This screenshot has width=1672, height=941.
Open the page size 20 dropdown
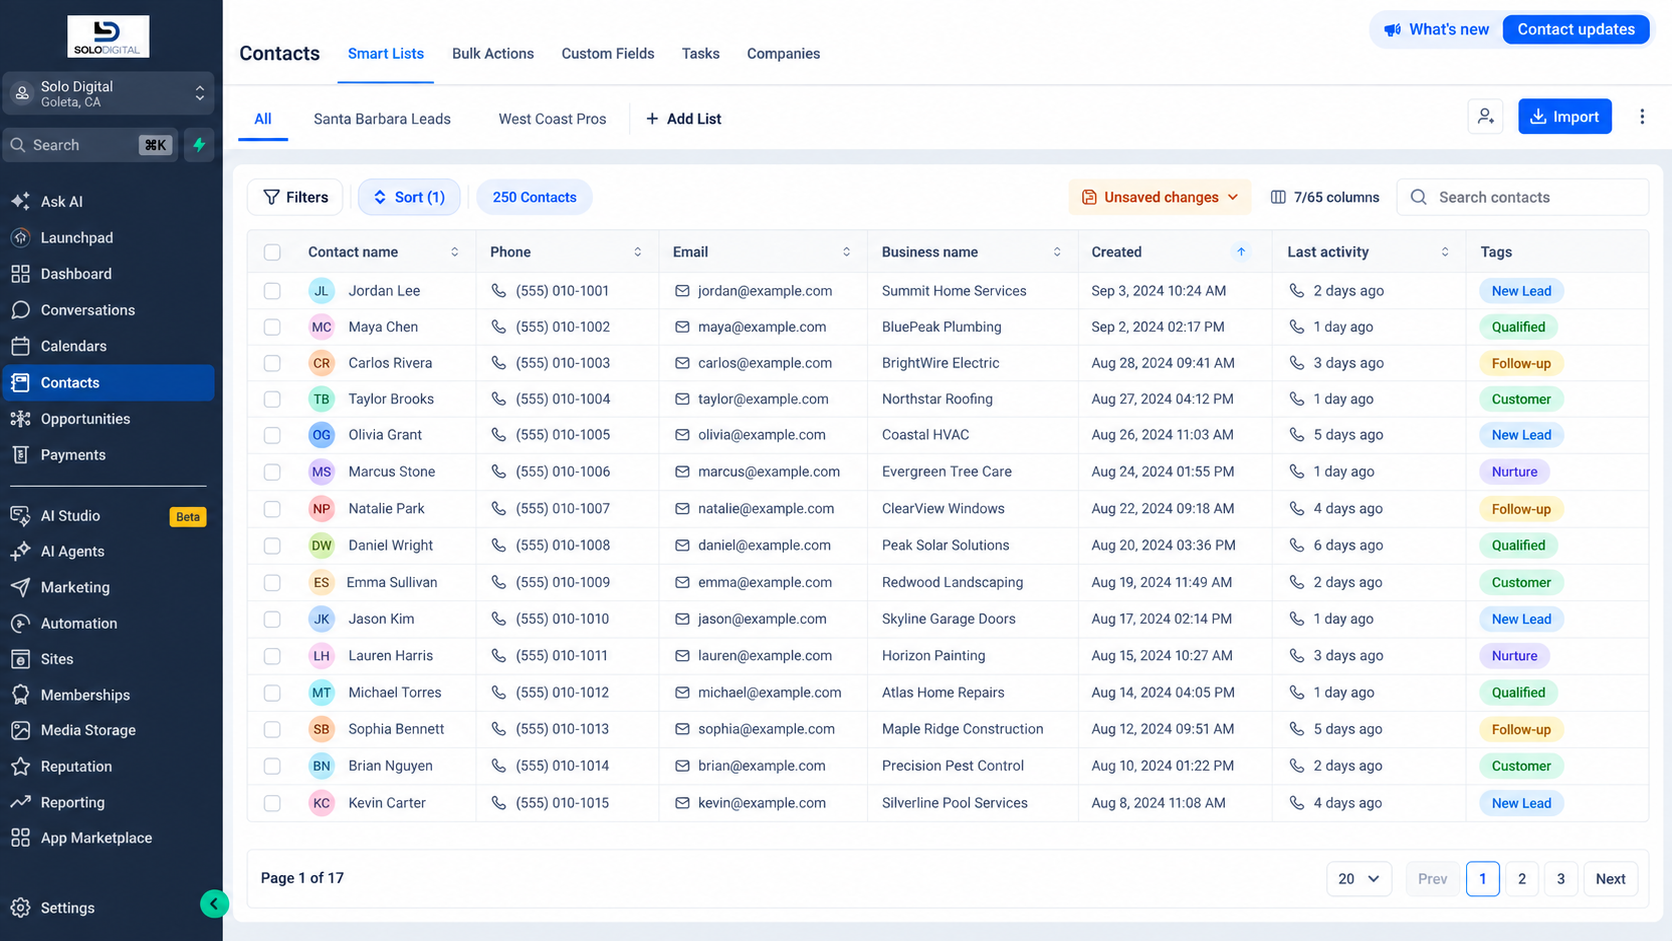click(x=1358, y=879)
